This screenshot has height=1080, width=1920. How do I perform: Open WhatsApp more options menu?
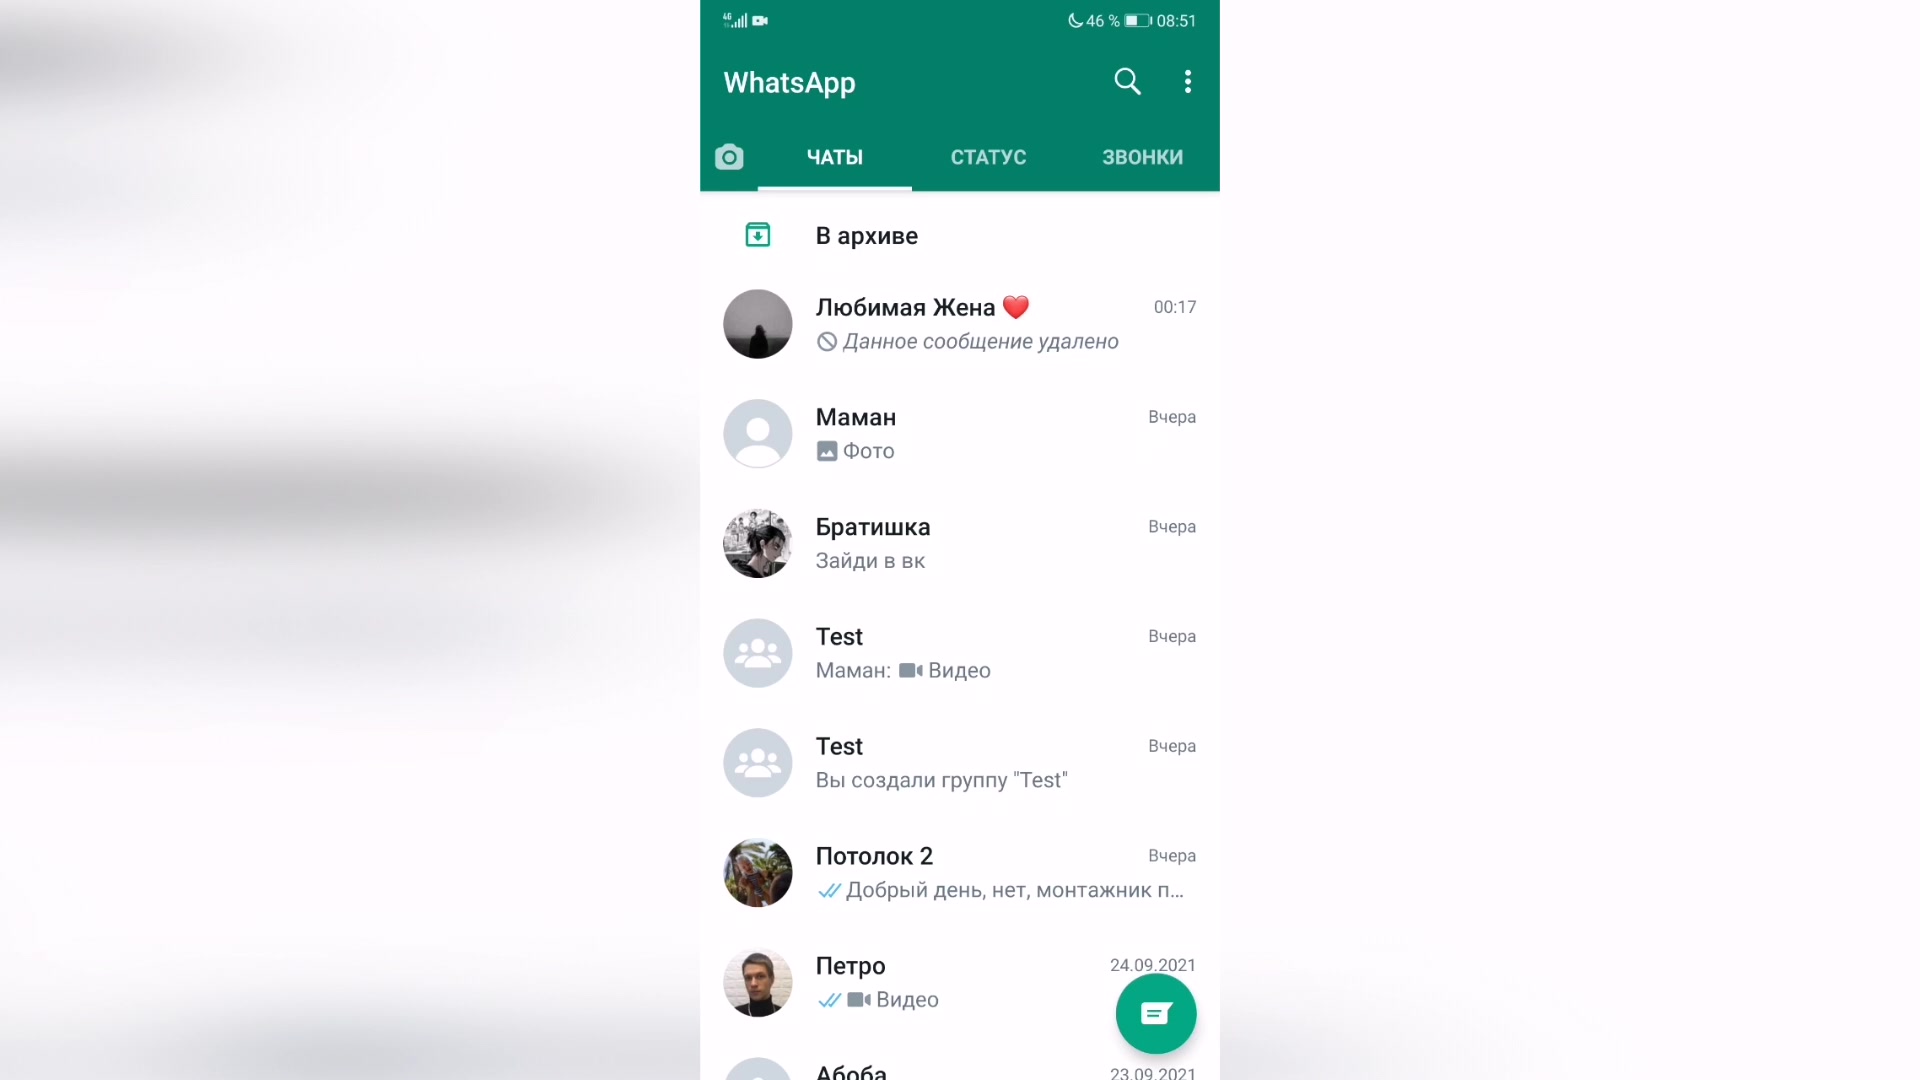point(1187,82)
